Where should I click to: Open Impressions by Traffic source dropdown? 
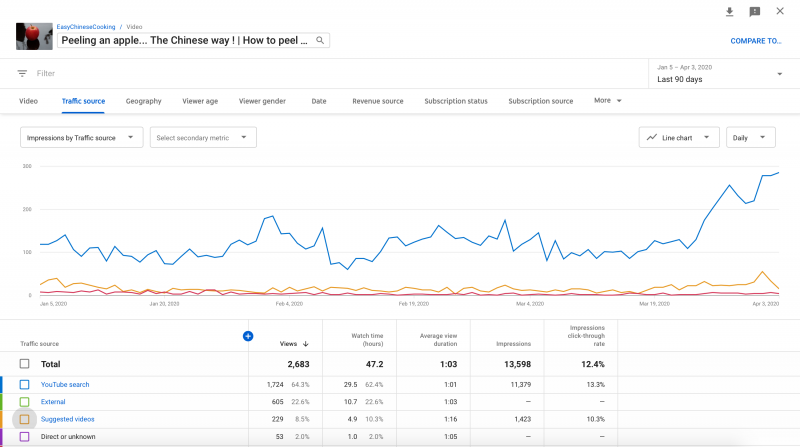[82, 137]
